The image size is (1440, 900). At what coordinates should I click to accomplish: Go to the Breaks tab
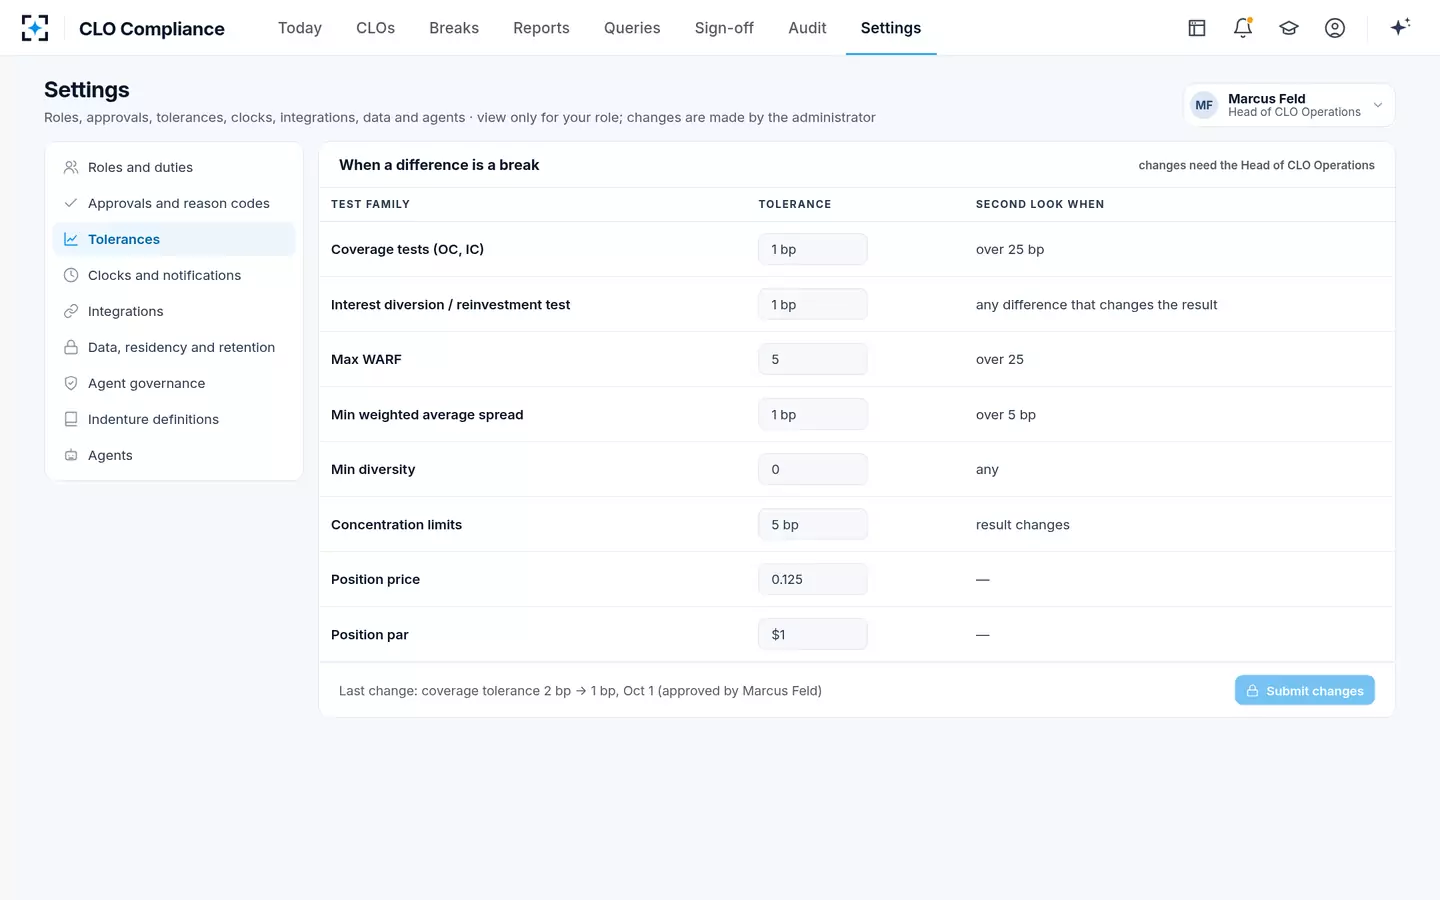454,28
